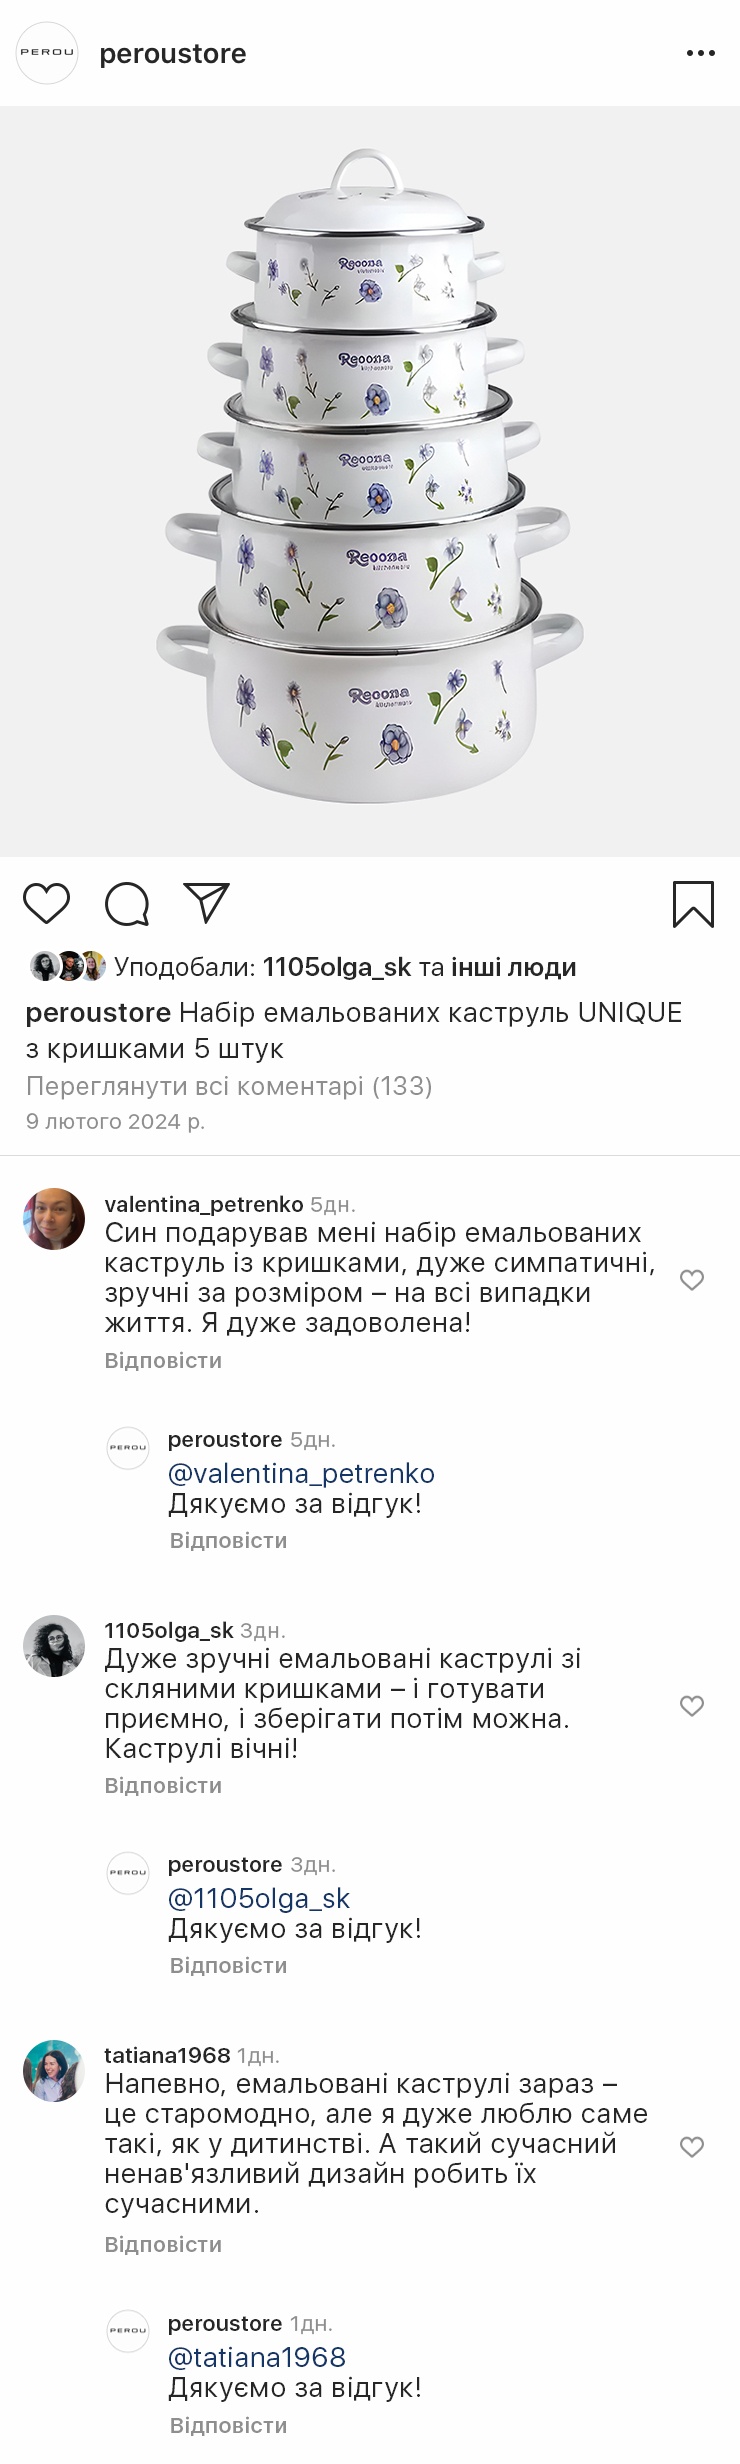Open the comment bubble icon
Image resolution: width=740 pixels, height=2464 pixels.
click(127, 904)
